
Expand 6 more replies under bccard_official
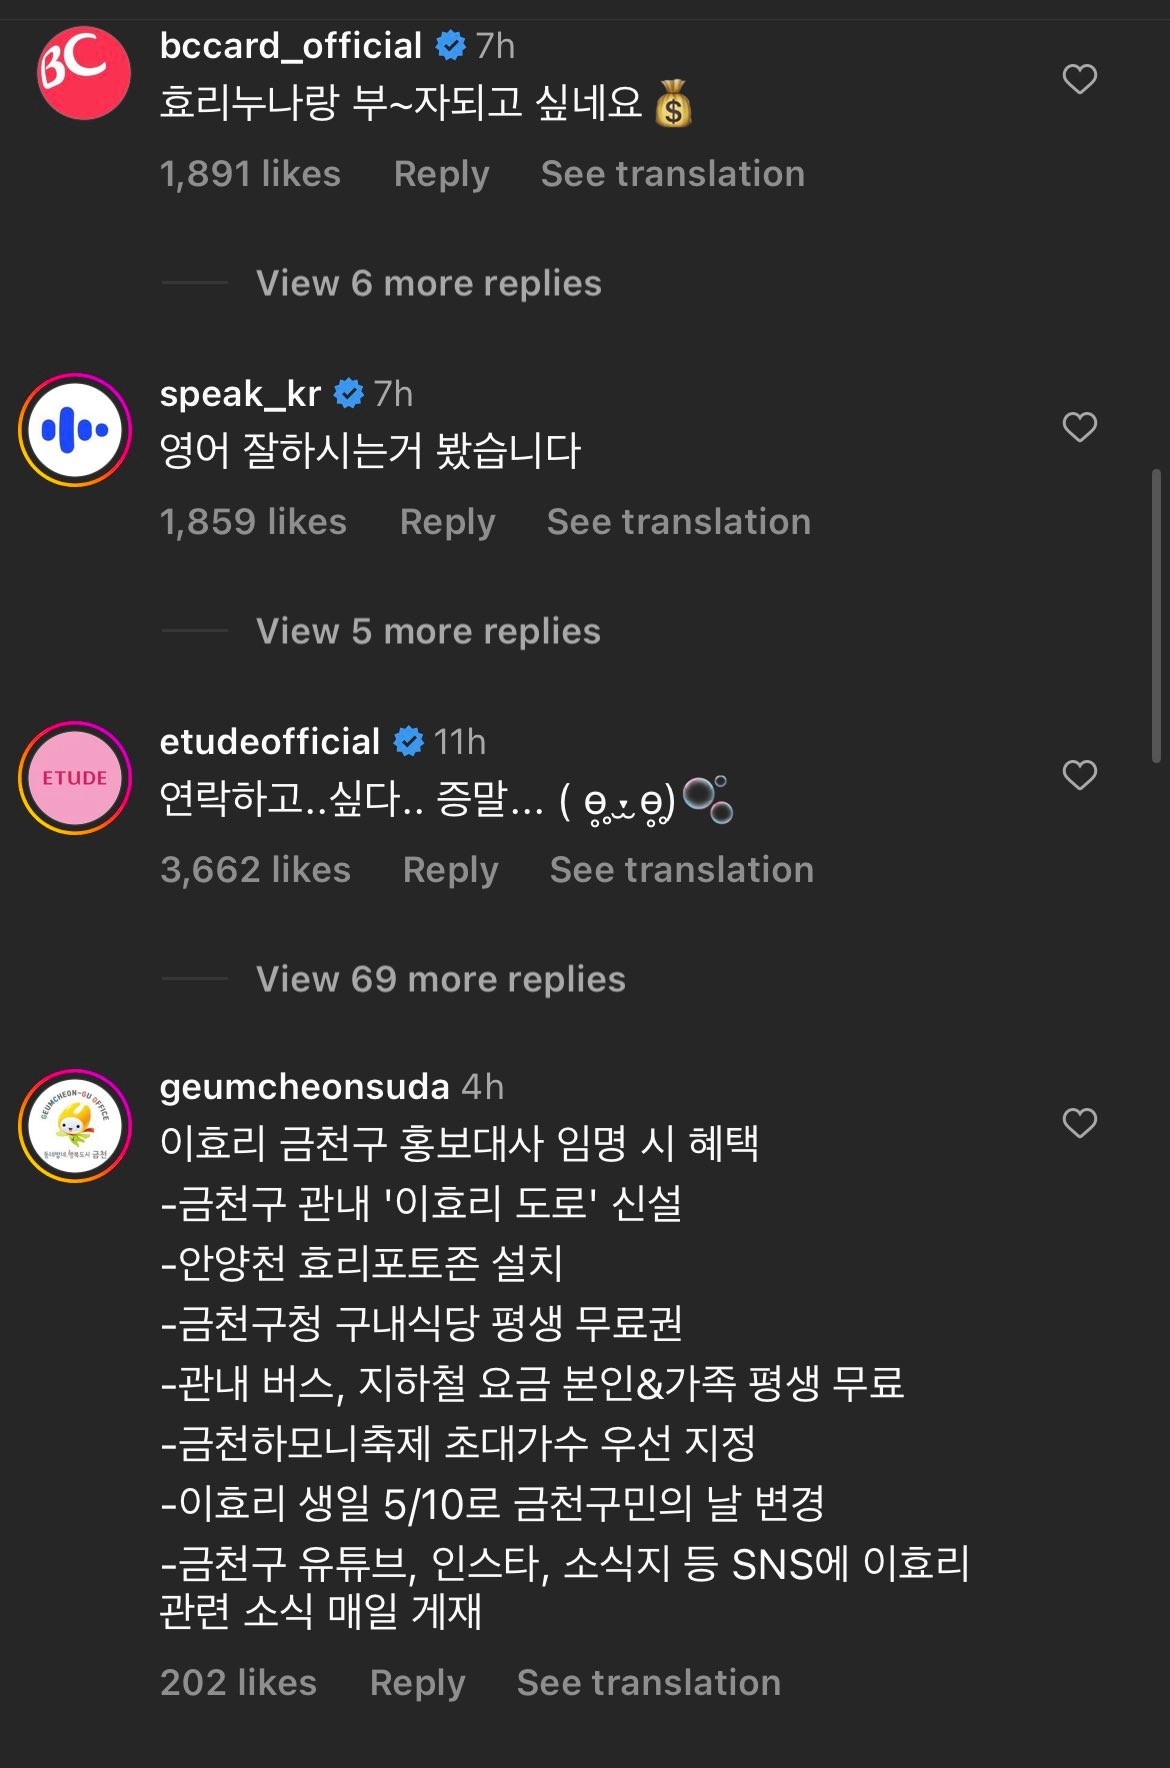pos(428,284)
